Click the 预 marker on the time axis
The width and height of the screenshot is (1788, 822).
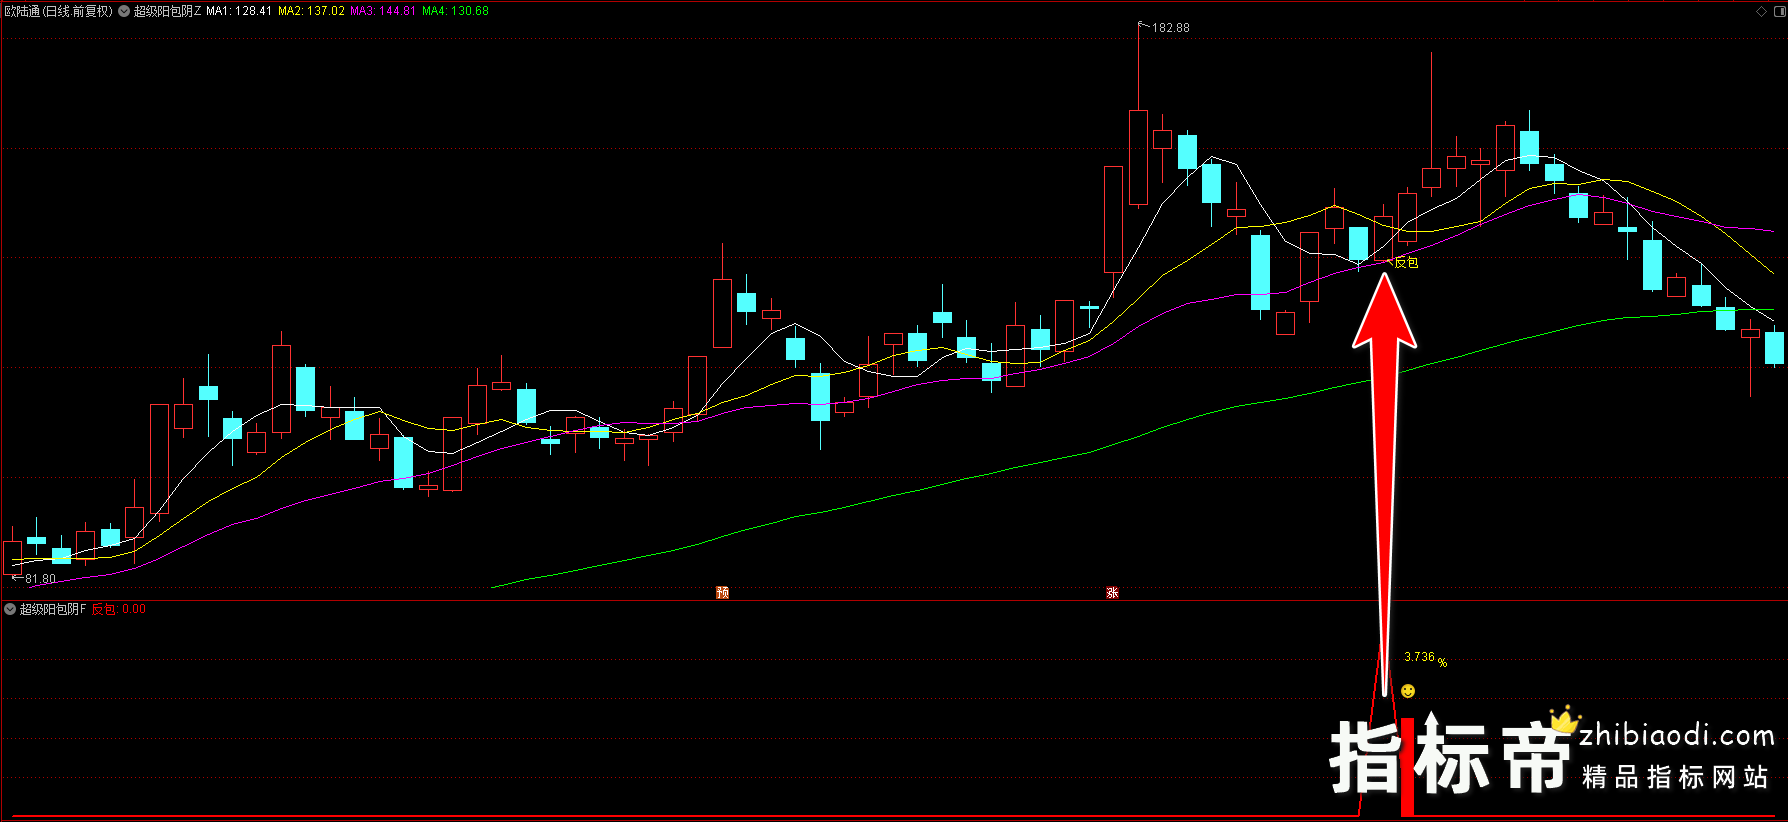click(x=723, y=593)
